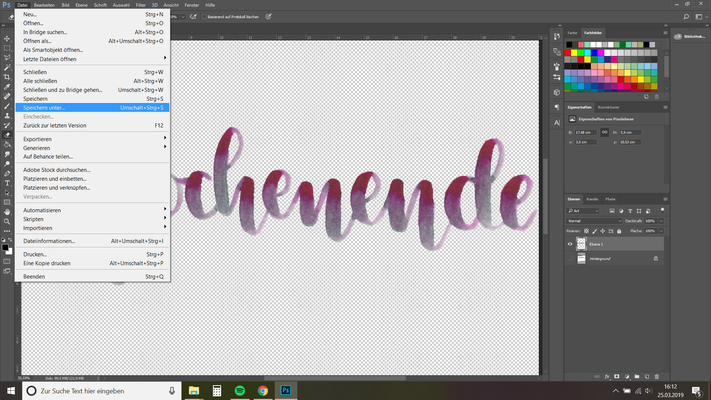Switch to the Korrekturen tab
The width and height of the screenshot is (711, 400).
(x=610, y=106)
